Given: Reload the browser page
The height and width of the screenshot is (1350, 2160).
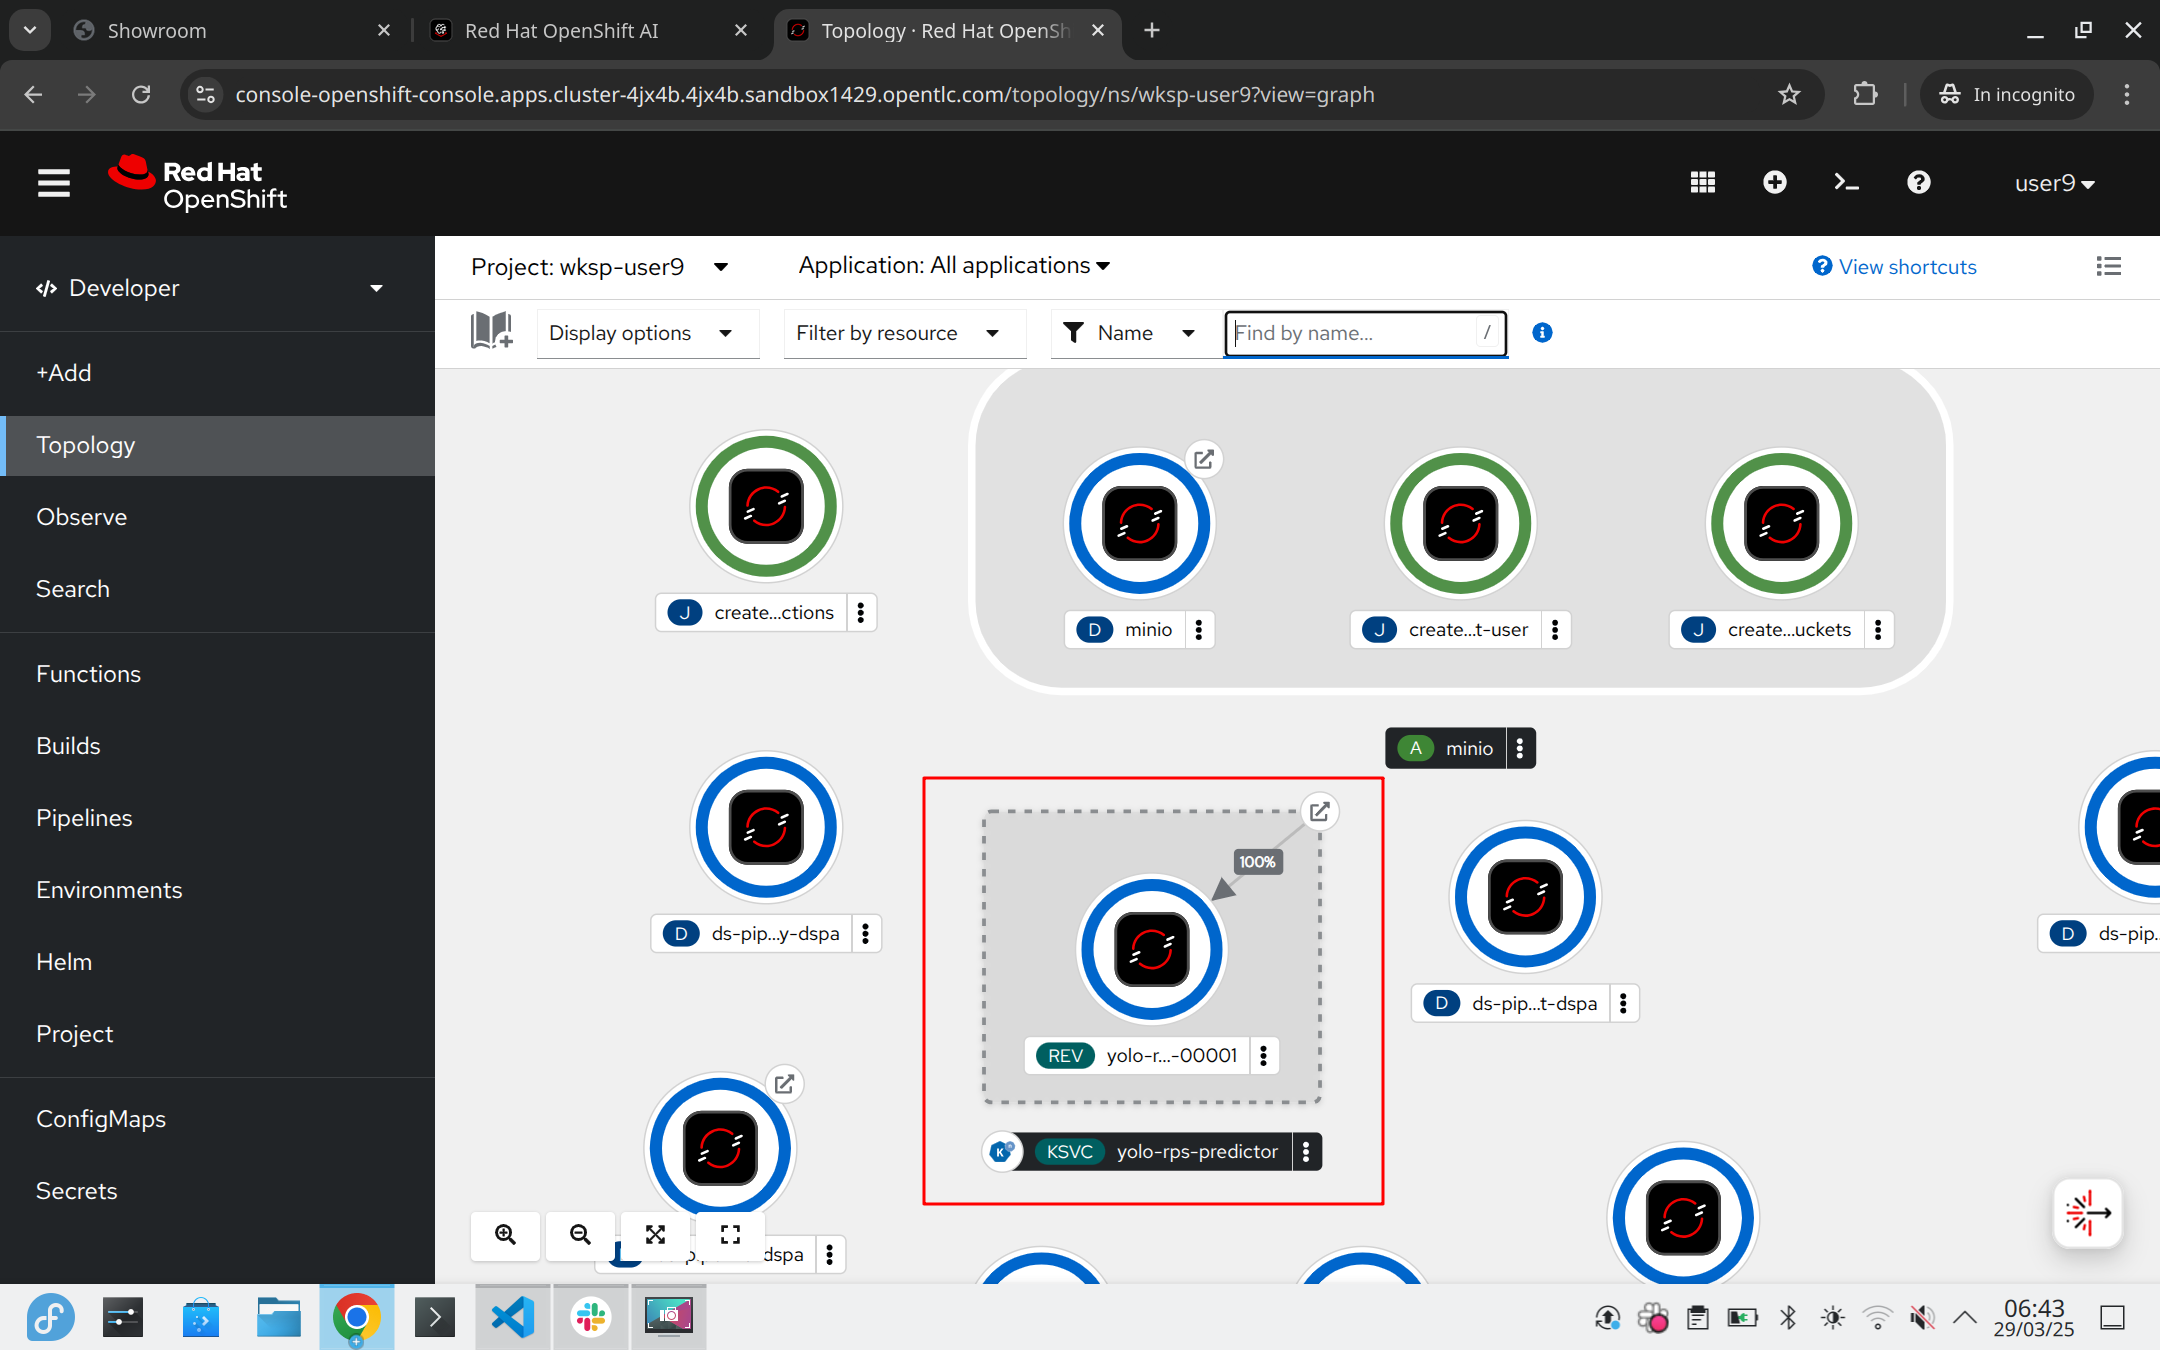Looking at the screenshot, I should [141, 94].
